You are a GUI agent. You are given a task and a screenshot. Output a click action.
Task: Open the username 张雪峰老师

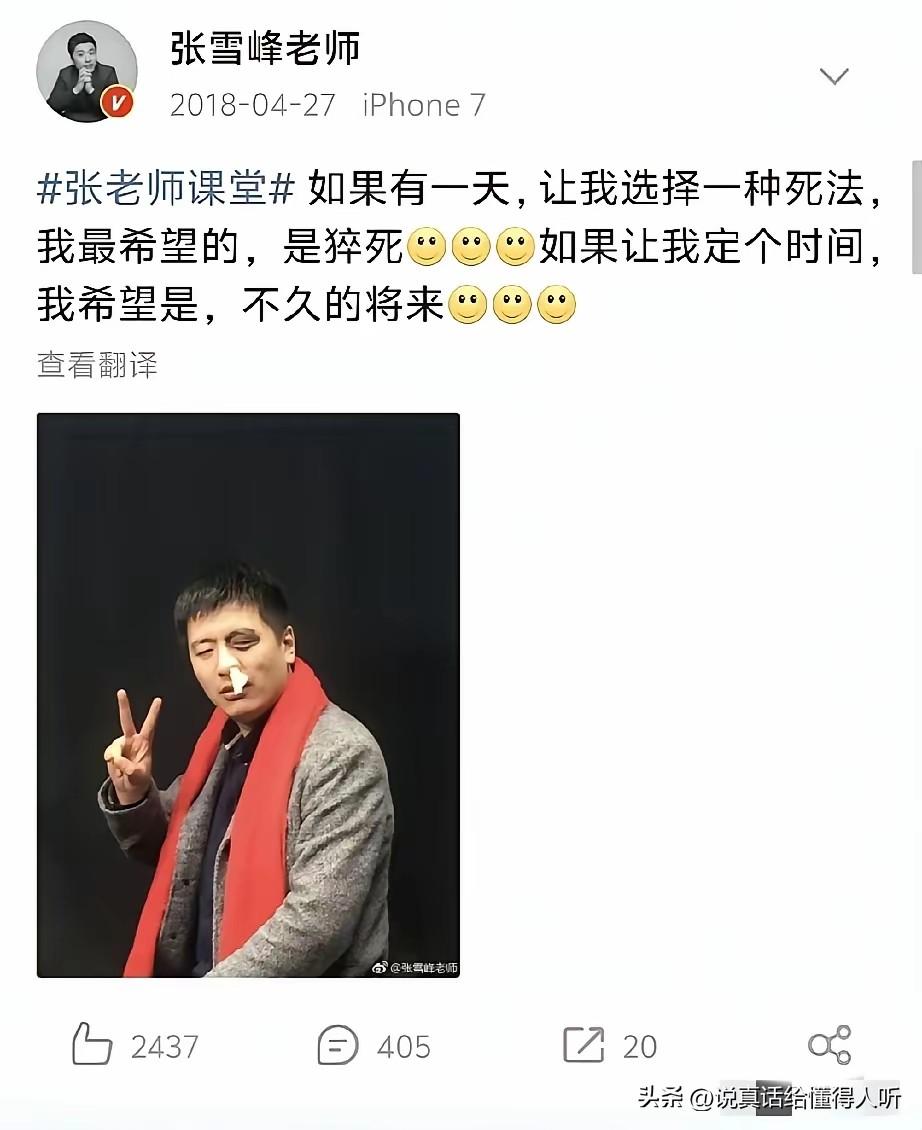click(x=265, y=49)
